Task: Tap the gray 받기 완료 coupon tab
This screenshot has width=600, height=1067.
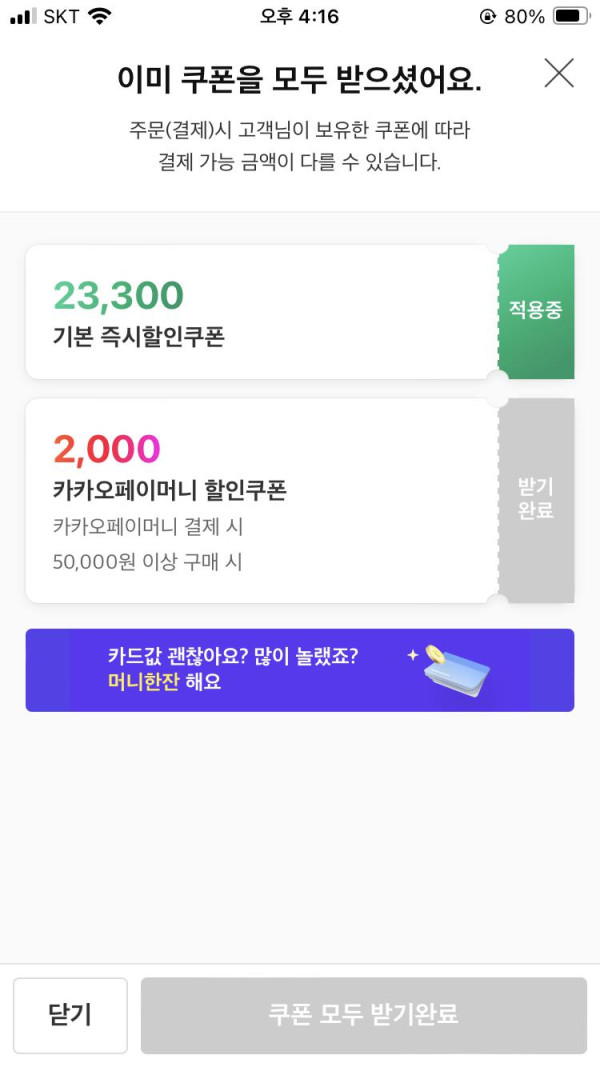Action: [x=536, y=500]
